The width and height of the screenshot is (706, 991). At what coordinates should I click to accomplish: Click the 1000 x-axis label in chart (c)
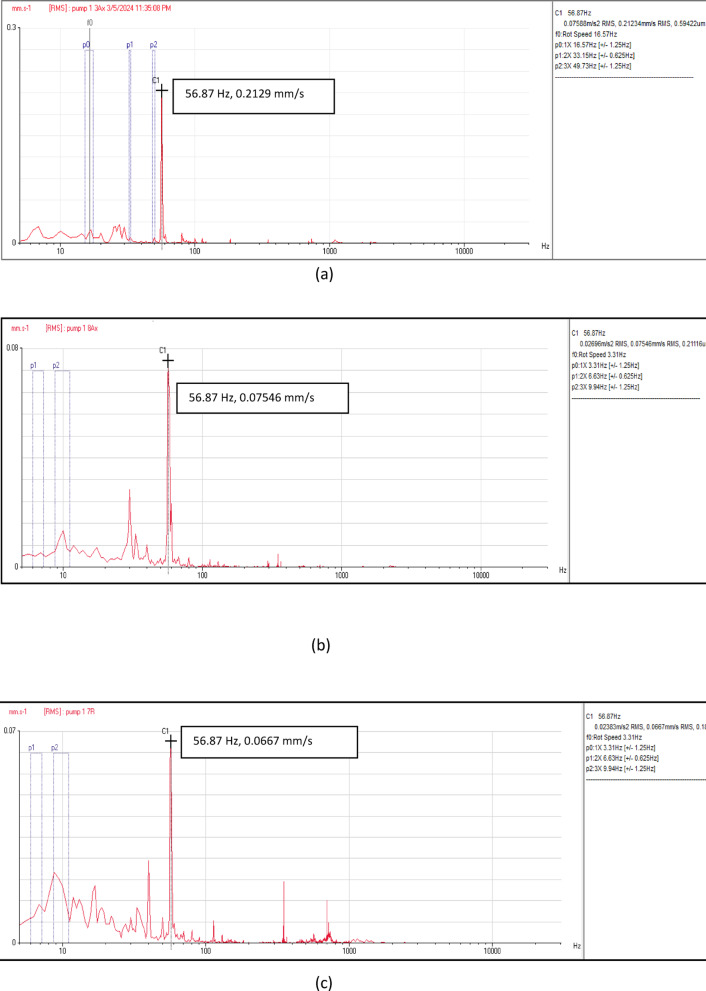pyautogui.click(x=349, y=951)
